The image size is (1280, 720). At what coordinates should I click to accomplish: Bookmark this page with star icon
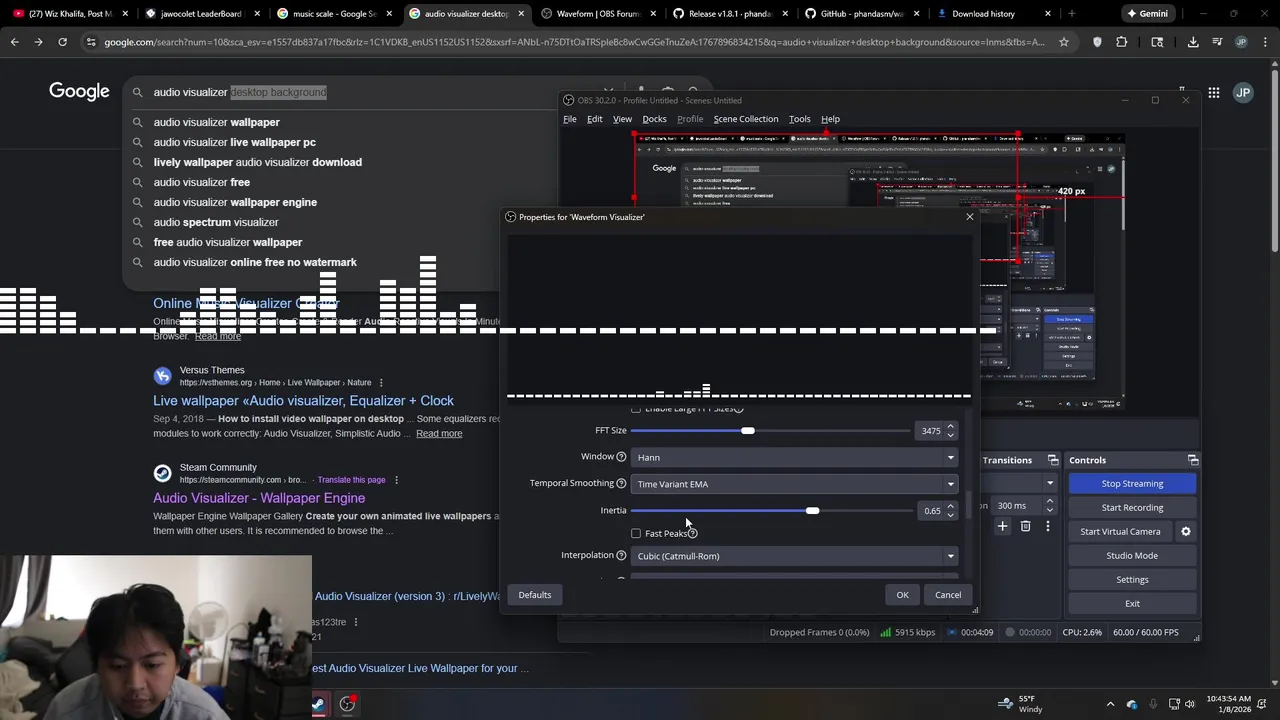pos(1063,42)
